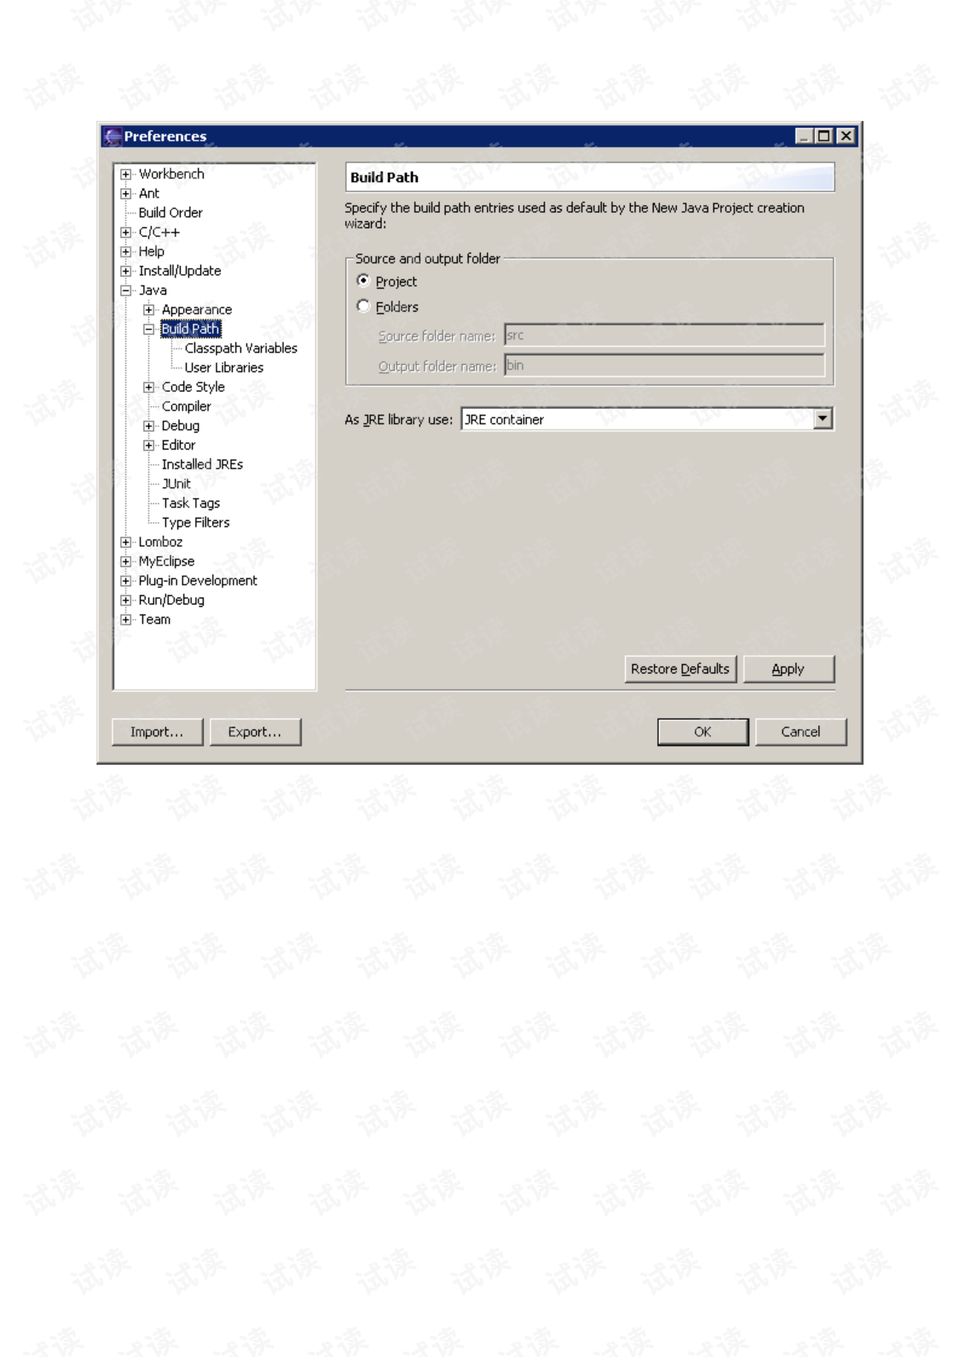Expand the Code Style node
960x1357 pixels.
[149, 387]
